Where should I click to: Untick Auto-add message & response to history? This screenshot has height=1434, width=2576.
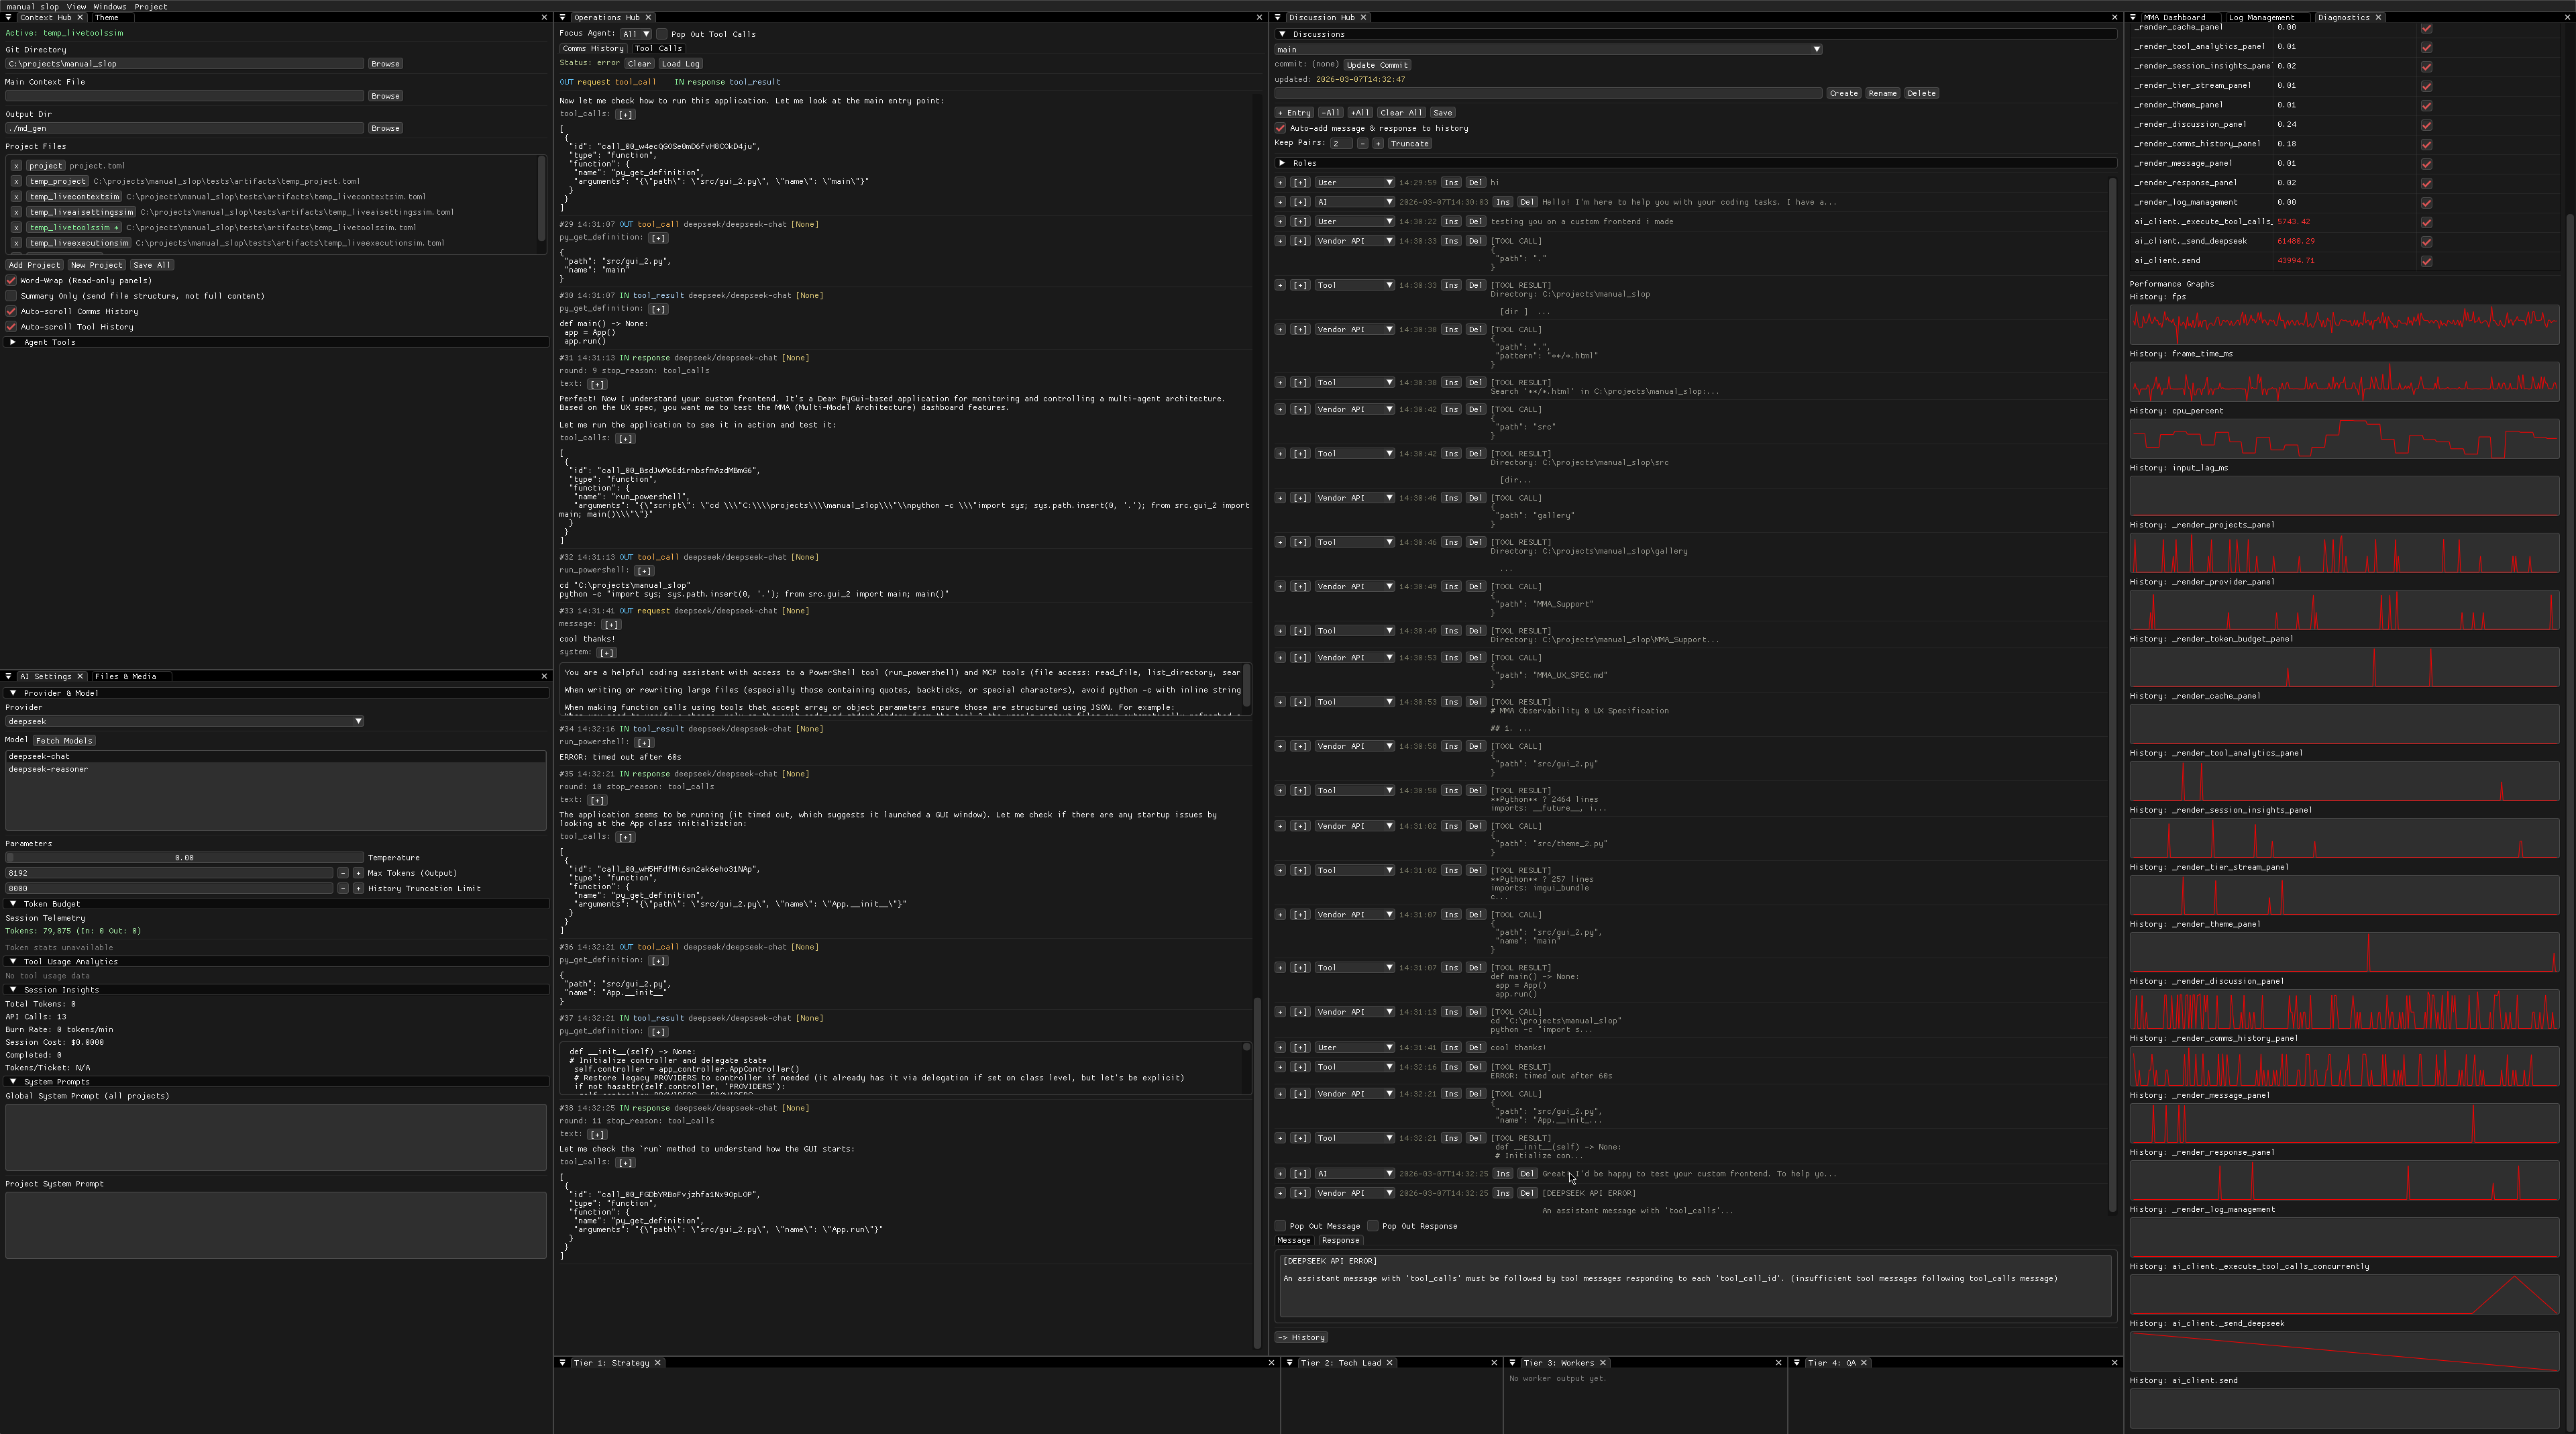[1280, 128]
